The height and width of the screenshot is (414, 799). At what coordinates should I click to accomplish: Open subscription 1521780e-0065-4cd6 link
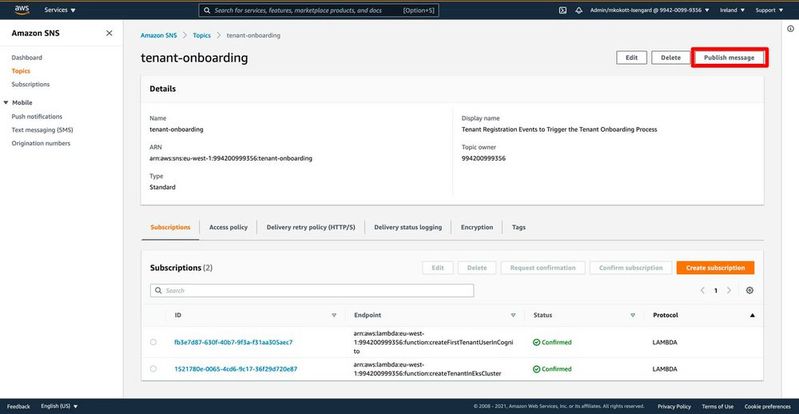tap(236, 369)
